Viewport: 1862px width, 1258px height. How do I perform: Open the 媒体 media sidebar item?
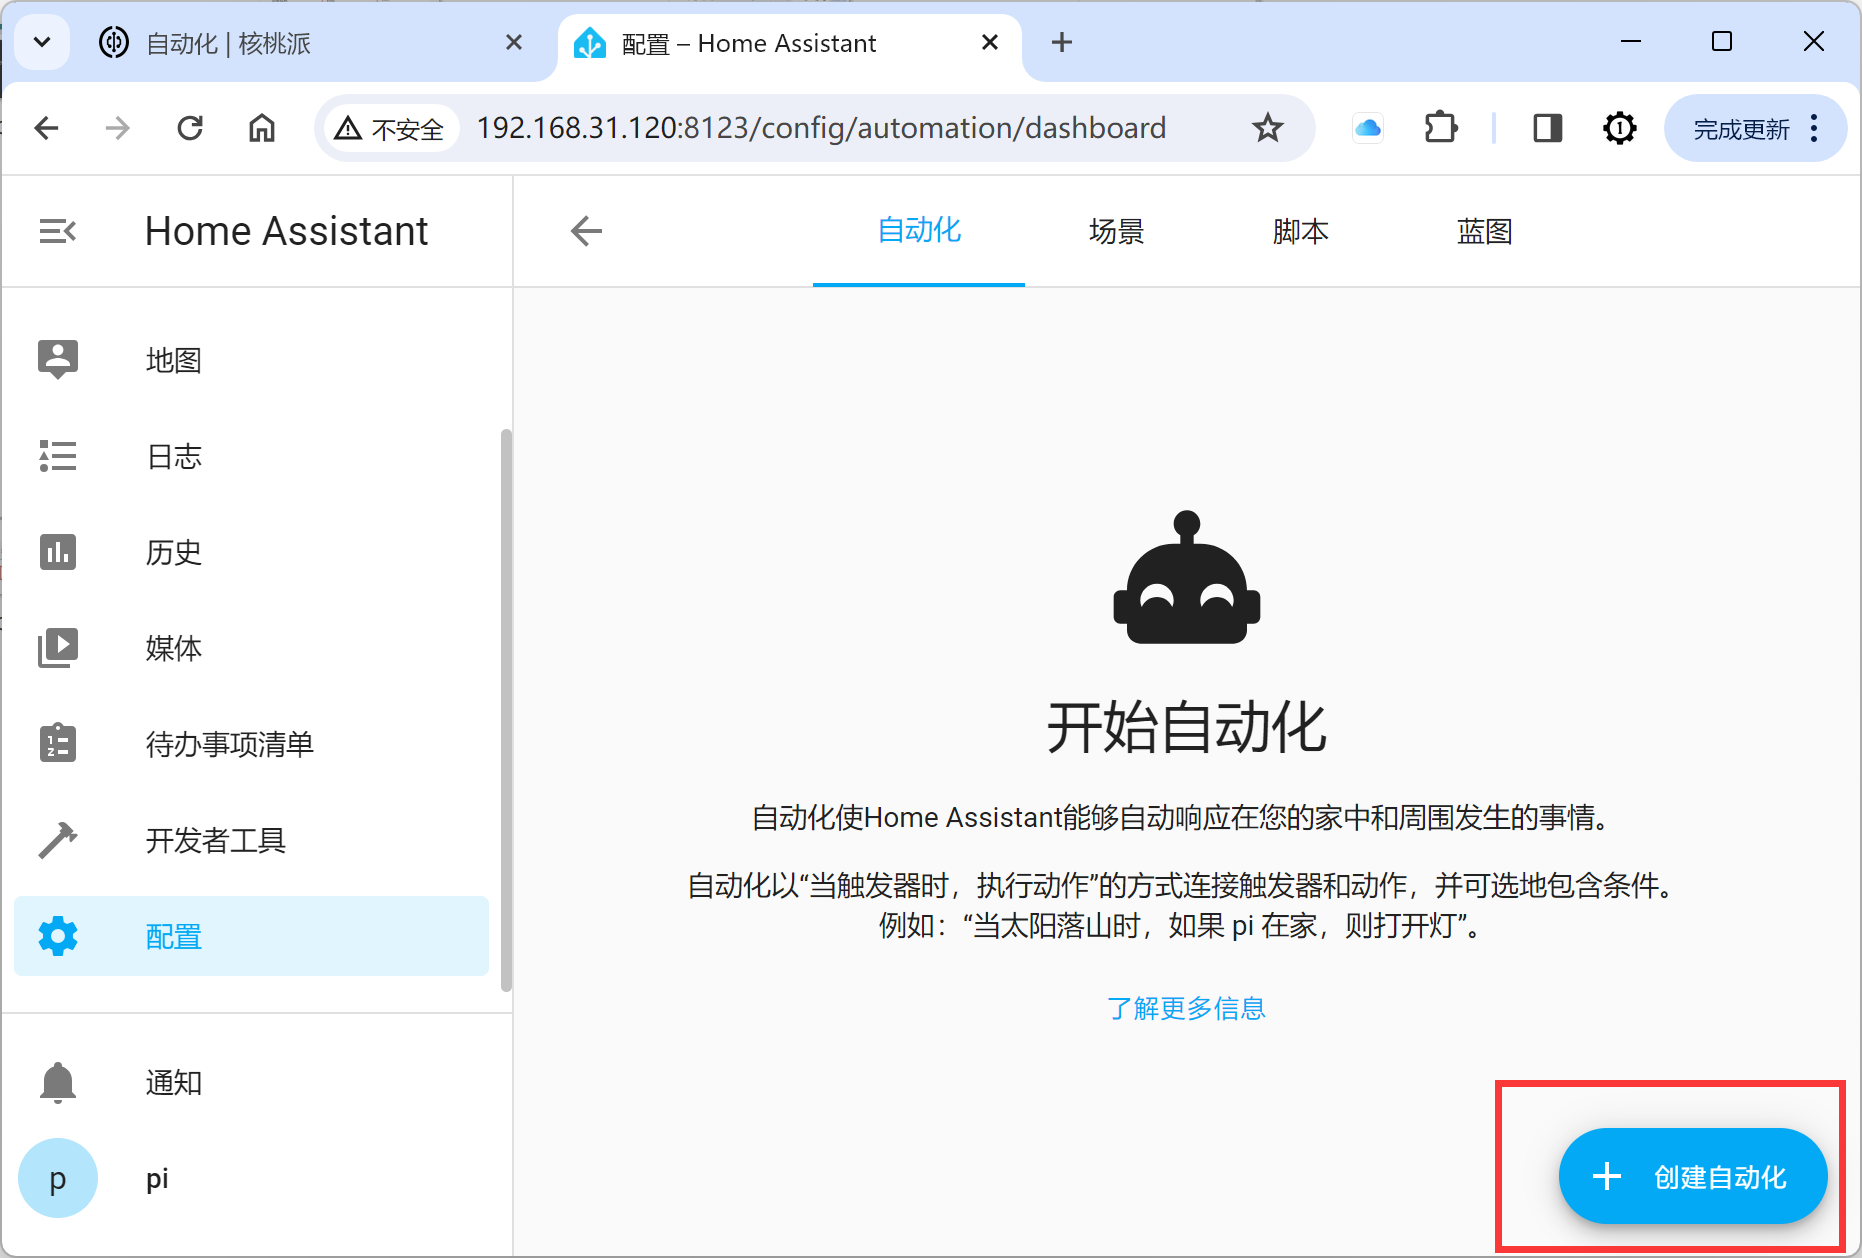click(x=251, y=648)
